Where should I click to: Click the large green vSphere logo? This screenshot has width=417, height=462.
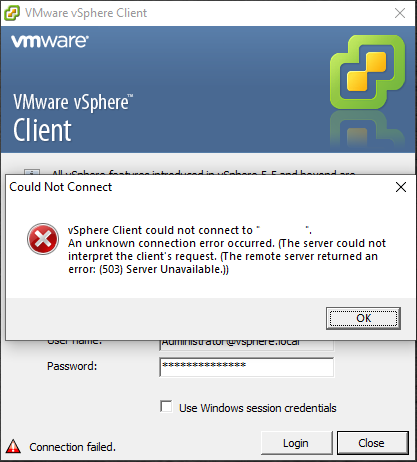[x=367, y=72]
